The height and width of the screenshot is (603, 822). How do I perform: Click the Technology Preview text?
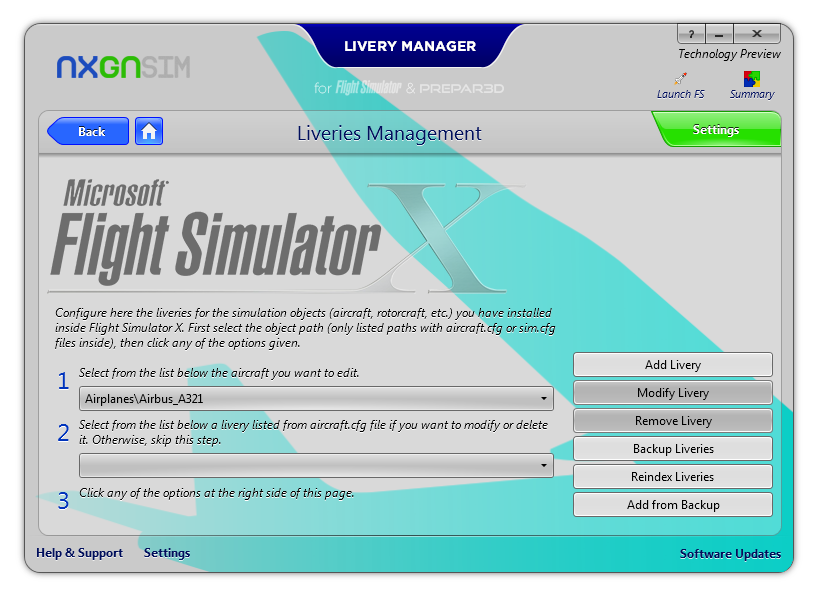(729, 54)
